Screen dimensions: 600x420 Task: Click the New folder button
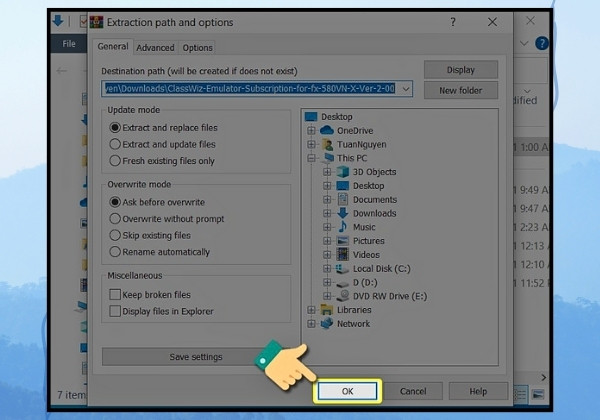461,91
